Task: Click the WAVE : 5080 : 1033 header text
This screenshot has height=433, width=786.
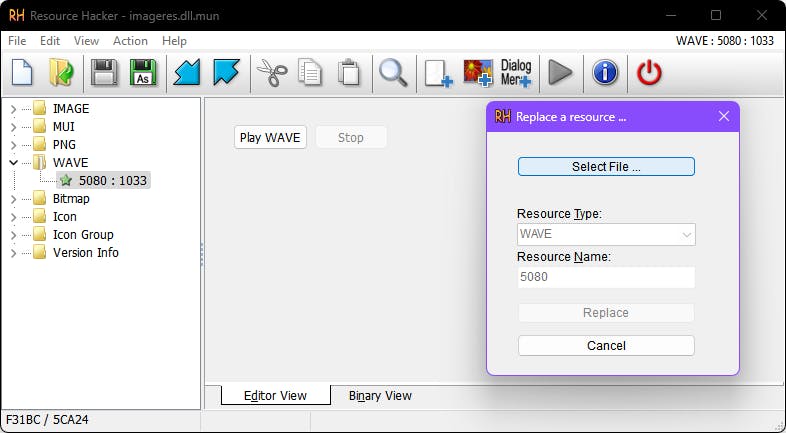Action: pos(725,41)
